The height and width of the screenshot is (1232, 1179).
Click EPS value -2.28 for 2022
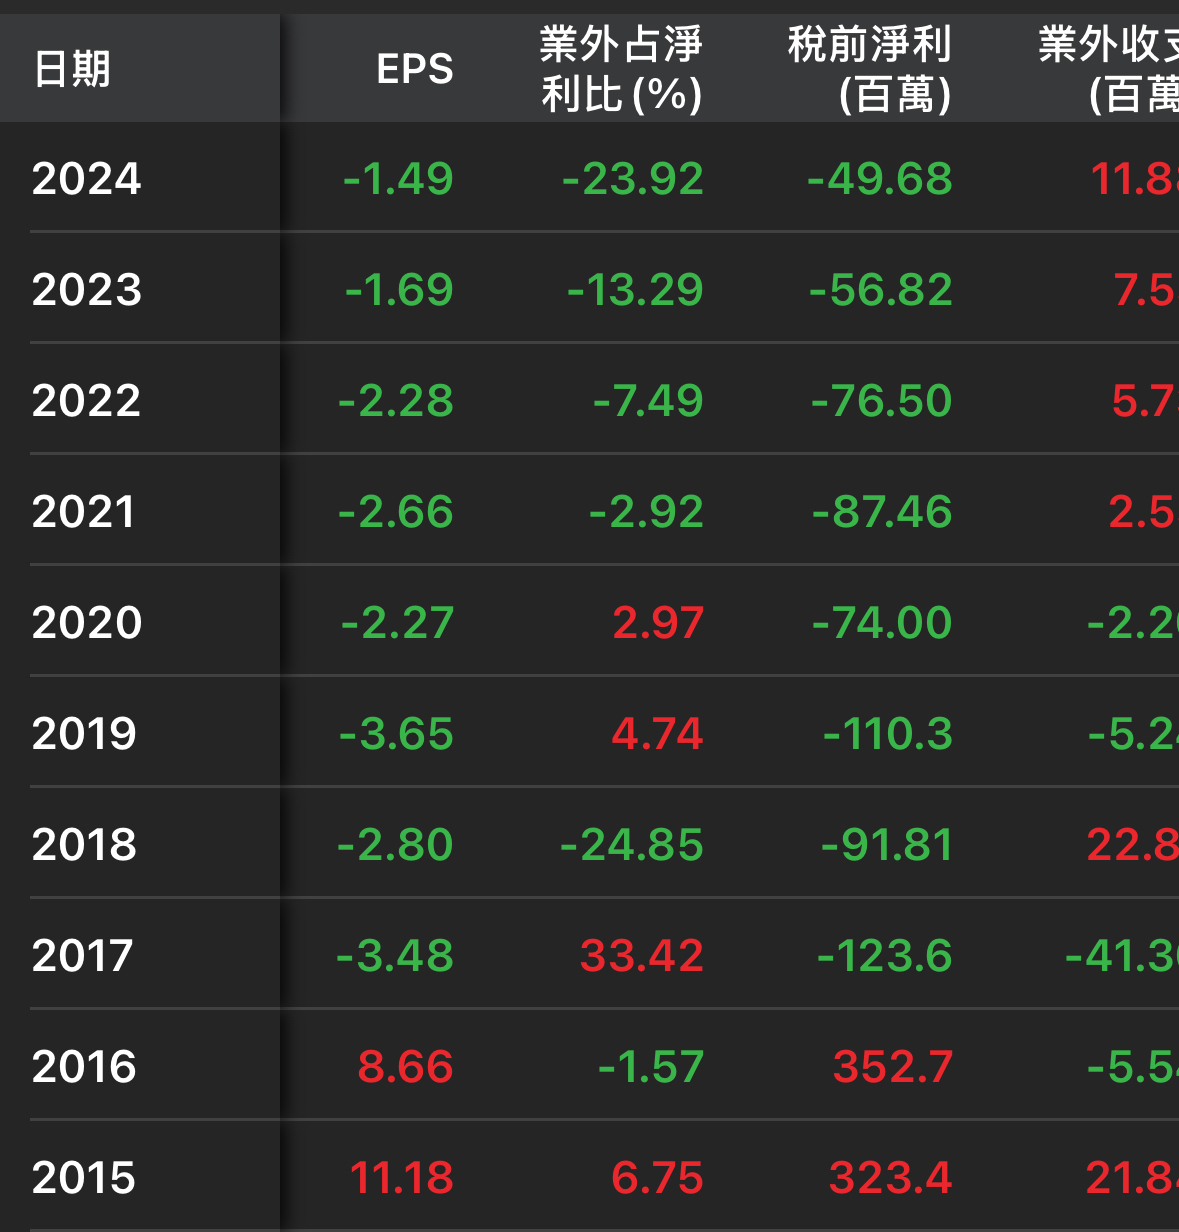(x=396, y=401)
